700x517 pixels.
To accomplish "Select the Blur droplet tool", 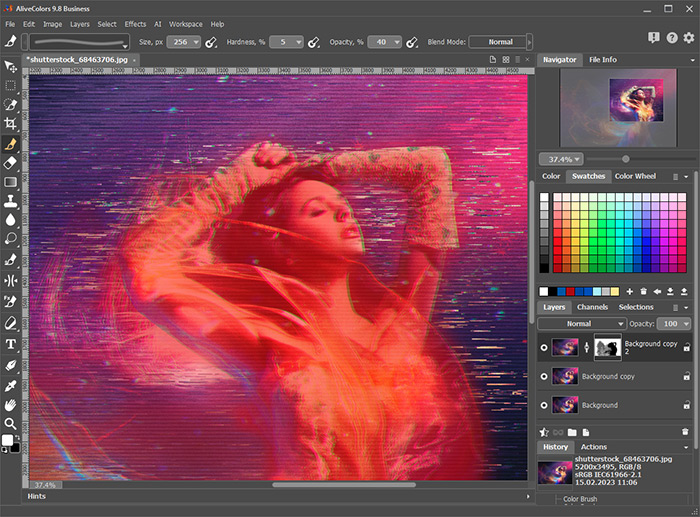I will pyautogui.click(x=10, y=219).
